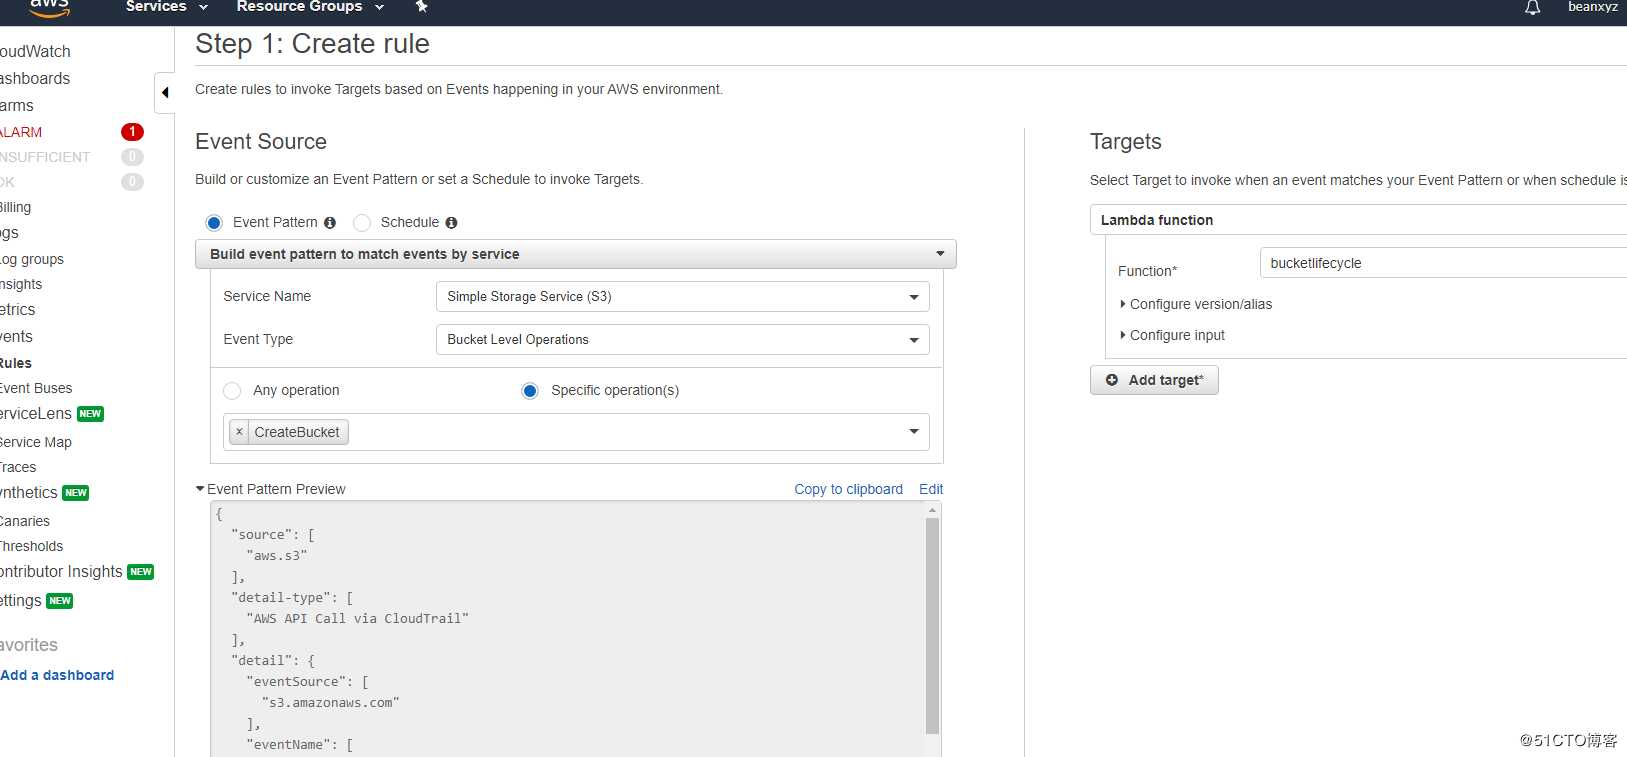Open the beanxyz account menu
The height and width of the screenshot is (757, 1627).
pos(1592,7)
